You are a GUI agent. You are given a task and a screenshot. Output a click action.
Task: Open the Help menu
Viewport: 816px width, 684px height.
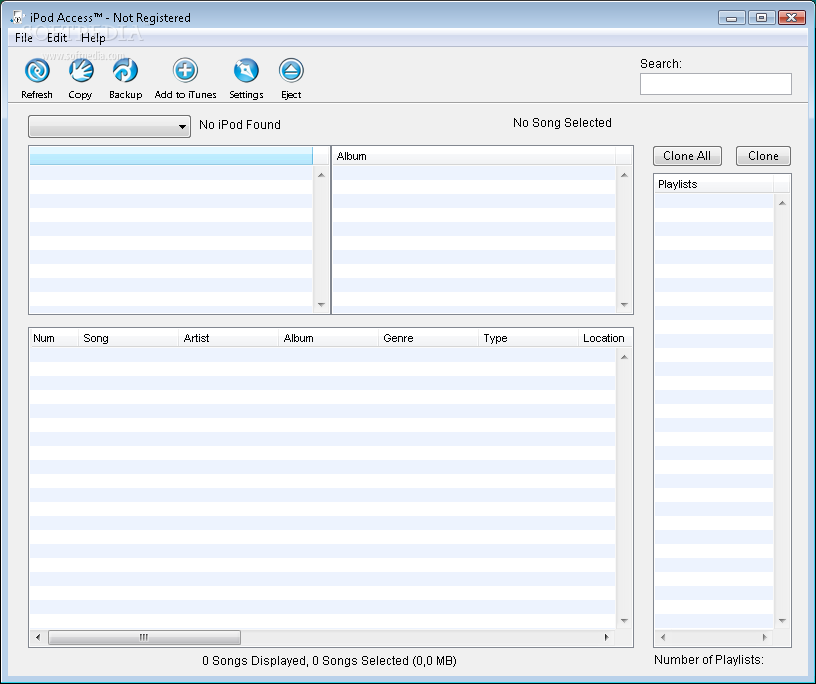[x=93, y=38]
